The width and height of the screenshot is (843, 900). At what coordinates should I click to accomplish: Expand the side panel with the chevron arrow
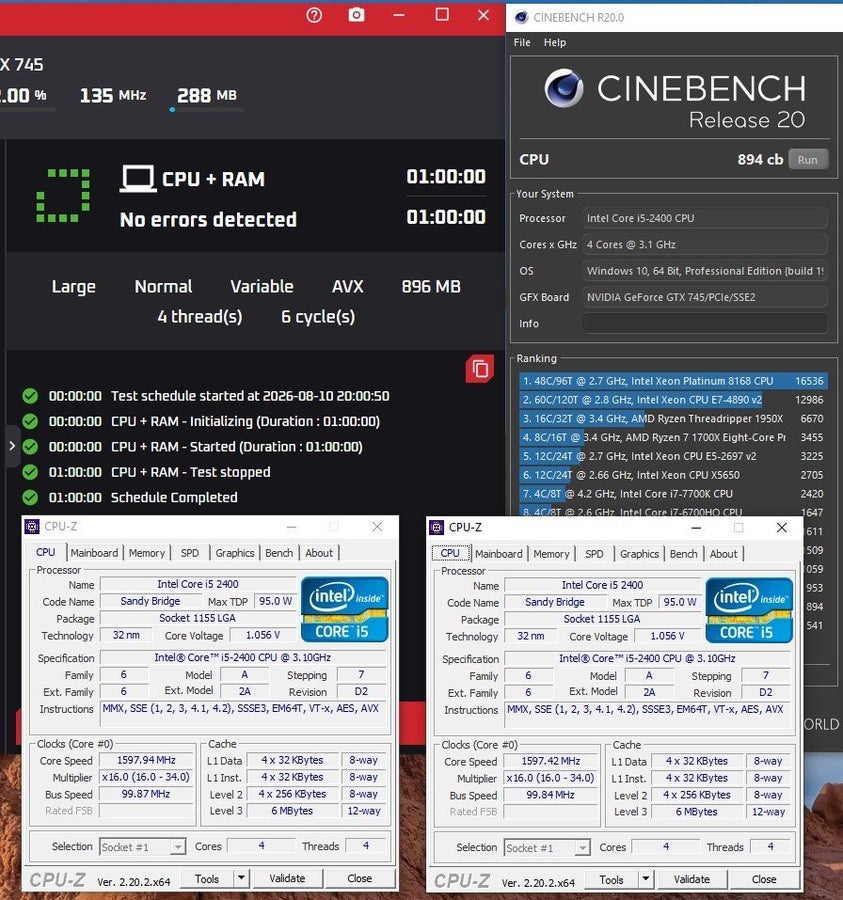pyautogui.click(x=12, y=445)
